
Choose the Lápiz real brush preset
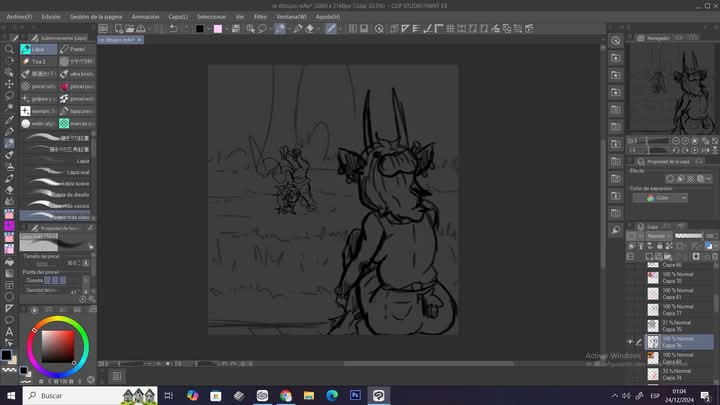[56, 172]
